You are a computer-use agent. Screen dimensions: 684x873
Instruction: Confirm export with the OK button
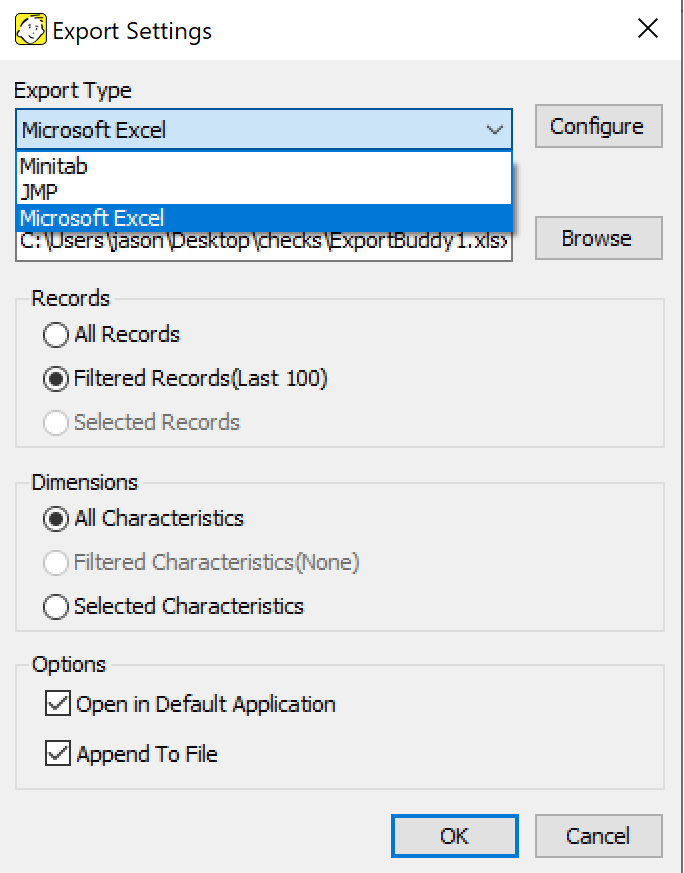(455, 836)
